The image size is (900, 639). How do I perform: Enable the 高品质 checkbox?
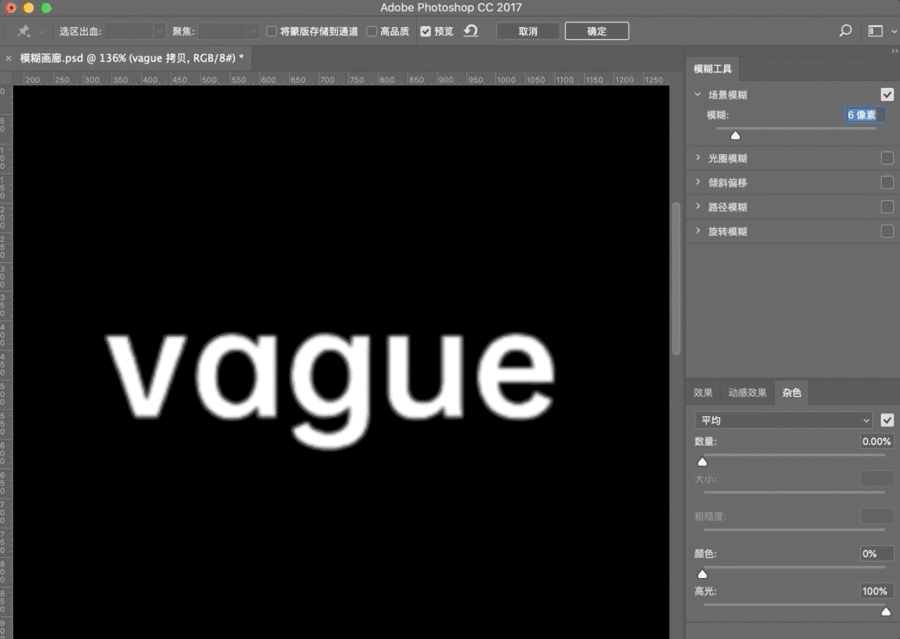(372, 32)
